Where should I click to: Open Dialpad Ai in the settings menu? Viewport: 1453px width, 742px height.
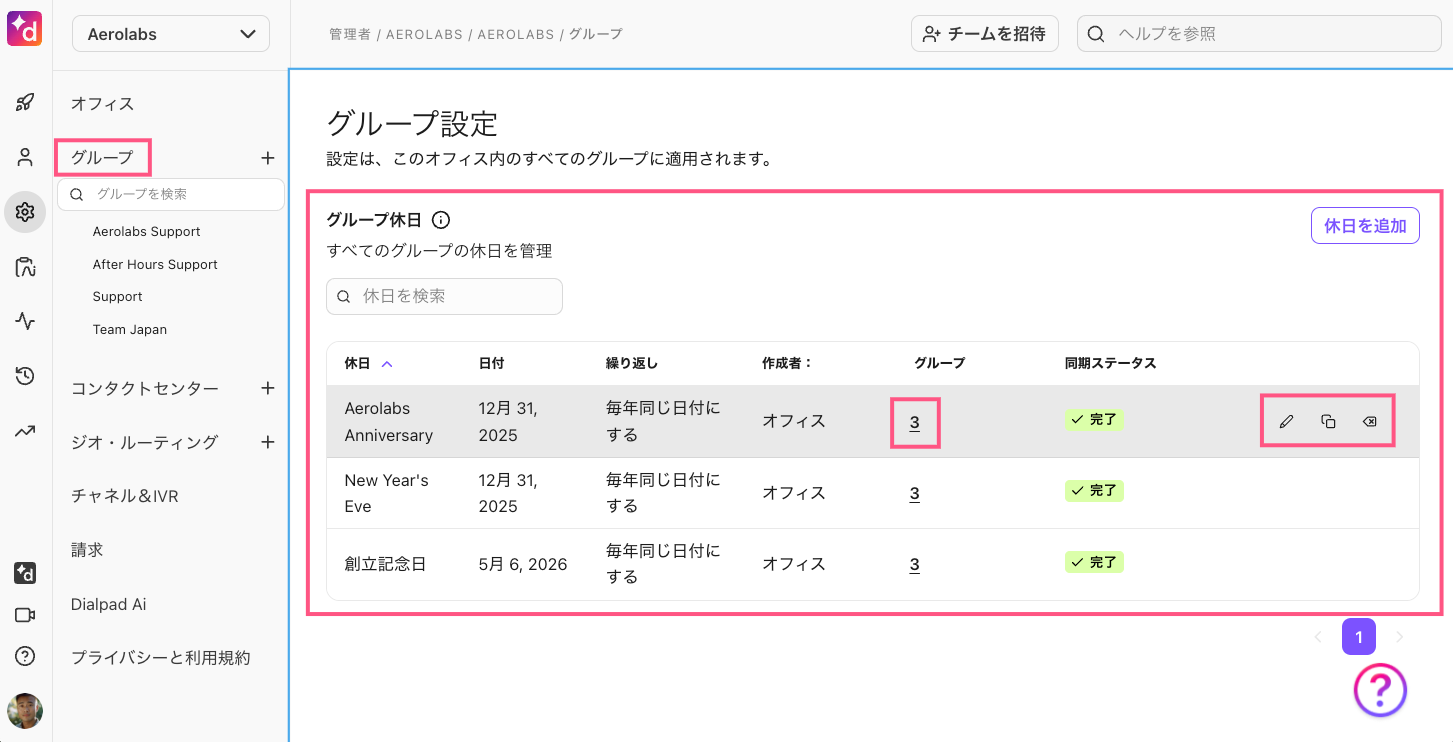109,604
